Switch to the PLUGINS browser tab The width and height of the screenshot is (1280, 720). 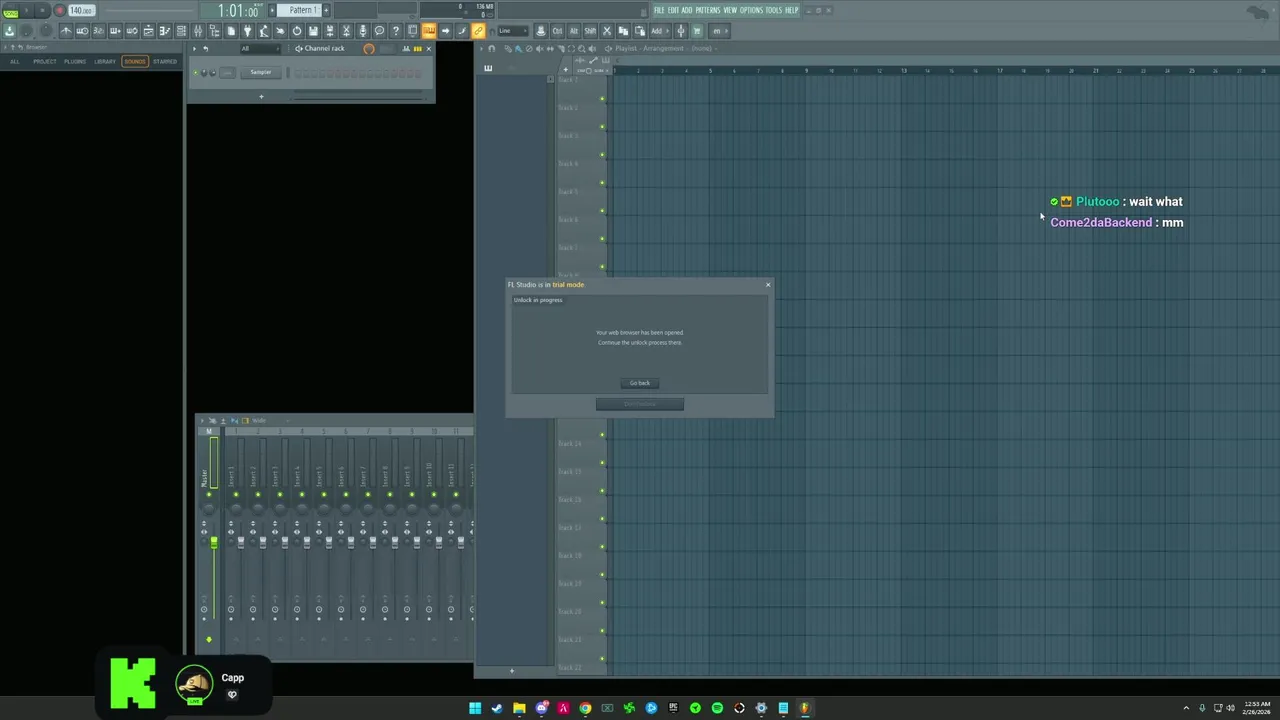pyautogui.click(x=75, y=61)
